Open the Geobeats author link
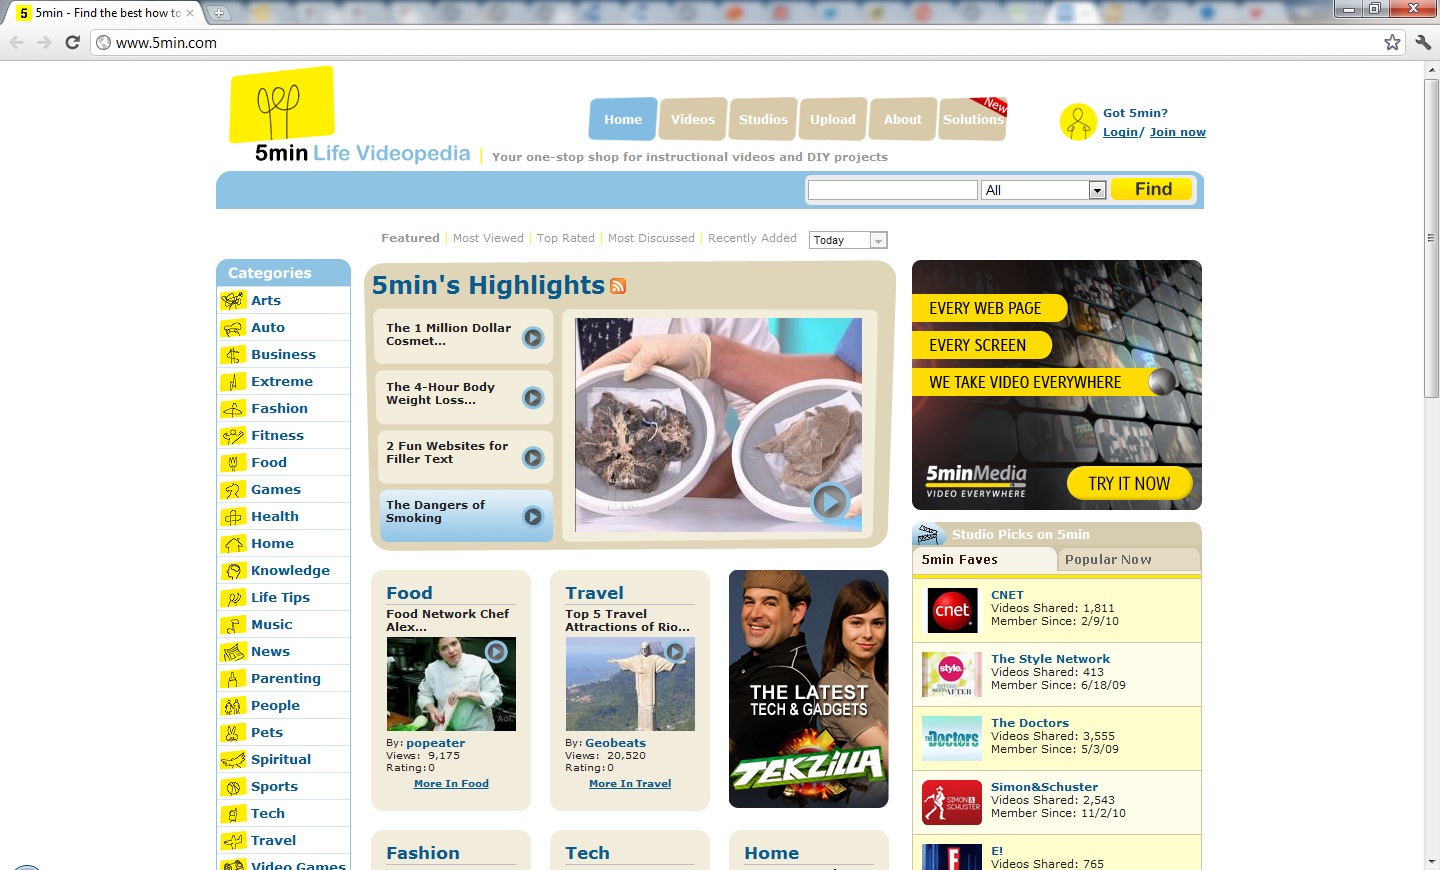 (x=616, y=743)
